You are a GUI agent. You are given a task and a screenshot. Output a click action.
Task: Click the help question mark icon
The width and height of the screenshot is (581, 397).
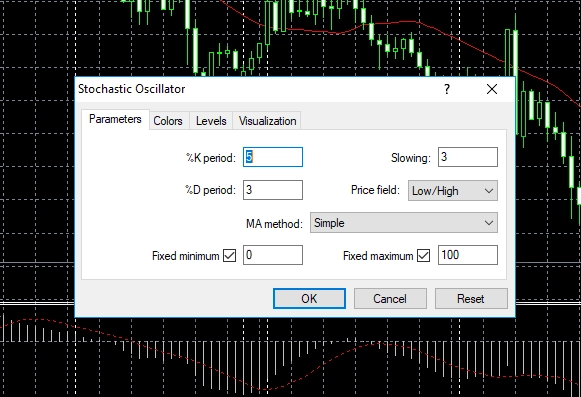[447, 89]
